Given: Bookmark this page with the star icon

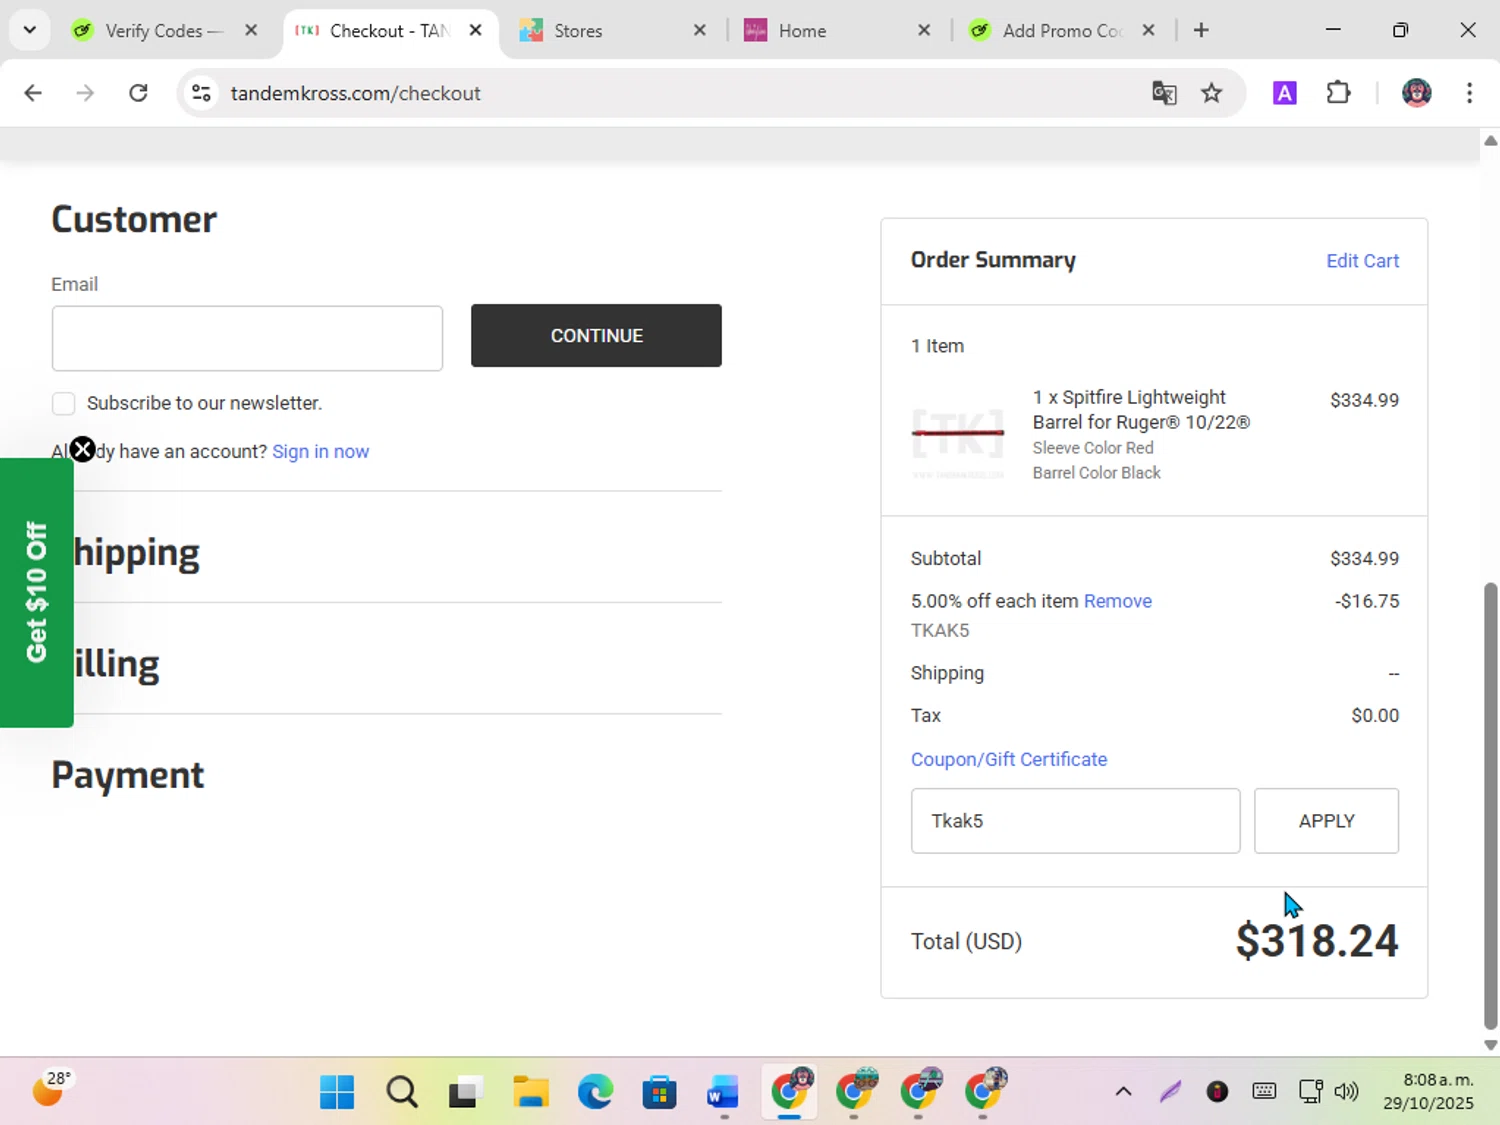Looking at the screenshot, I should point(1212,93).
